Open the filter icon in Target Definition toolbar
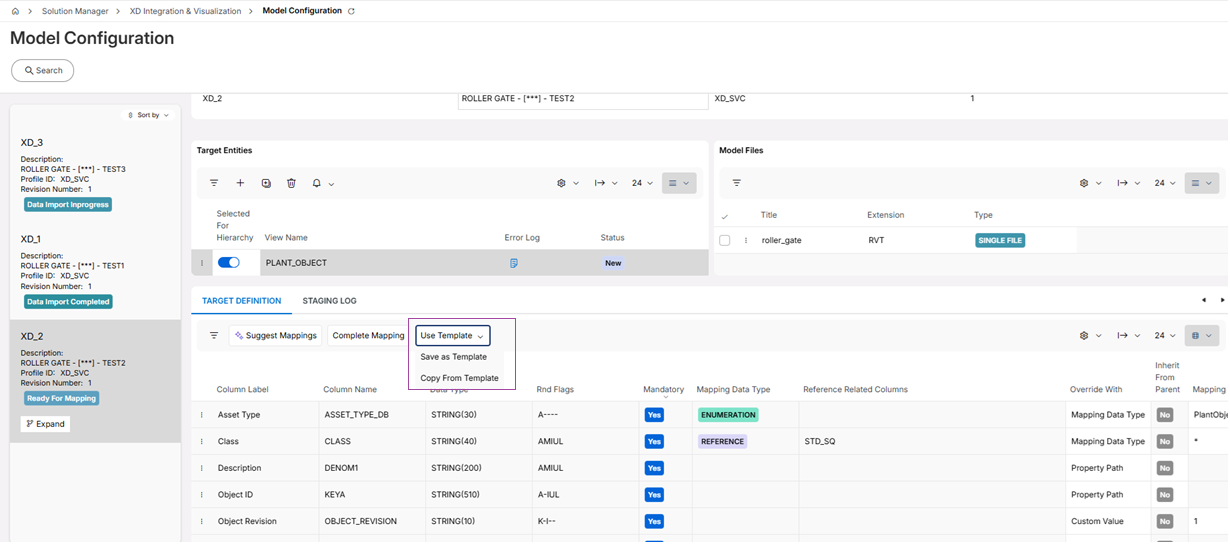This screenshot has width=1230, height=544. click(214, 336)
